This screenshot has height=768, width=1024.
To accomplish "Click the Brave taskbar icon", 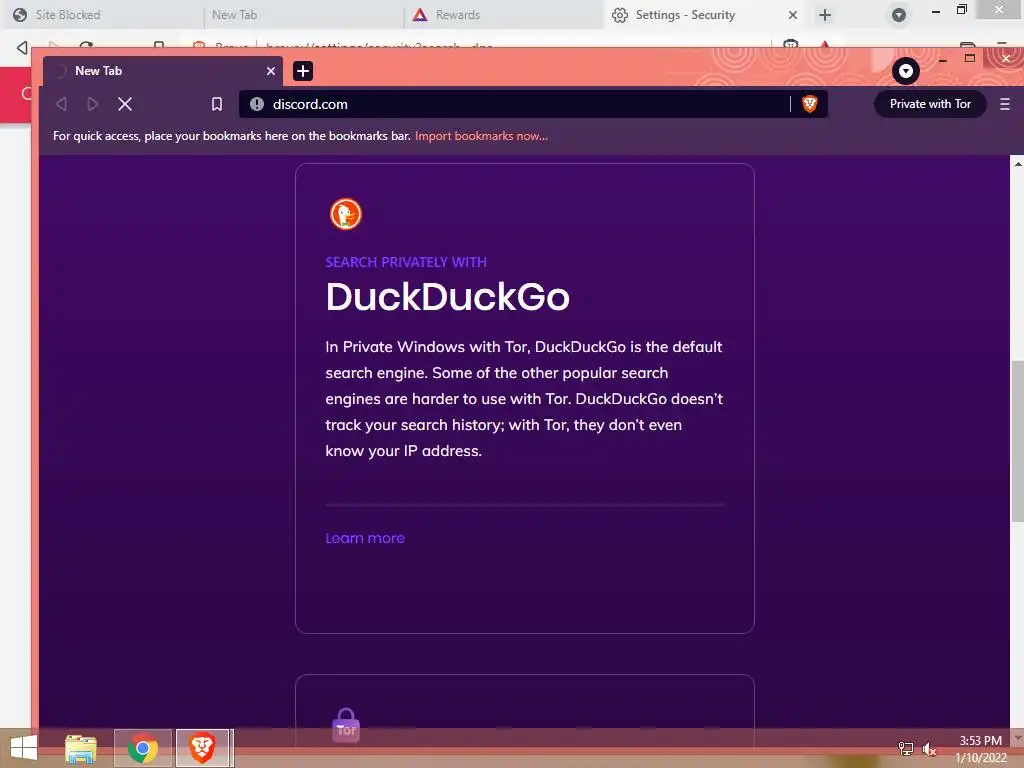I will click(x=203, y=748).
